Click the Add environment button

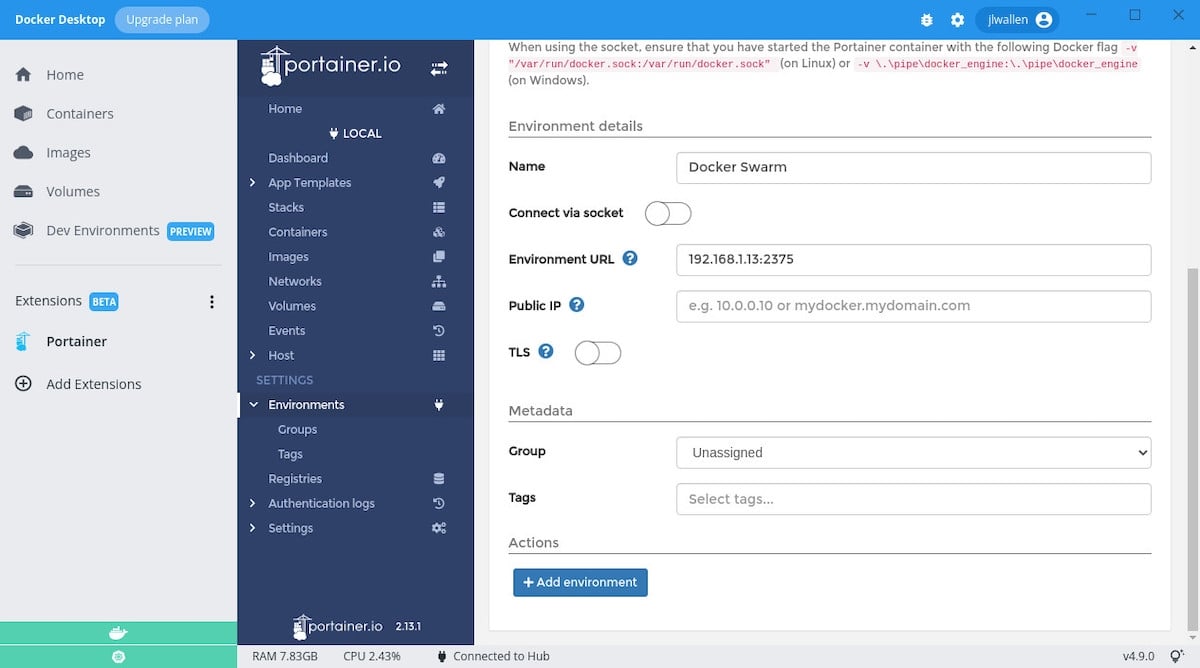point(580,582)
